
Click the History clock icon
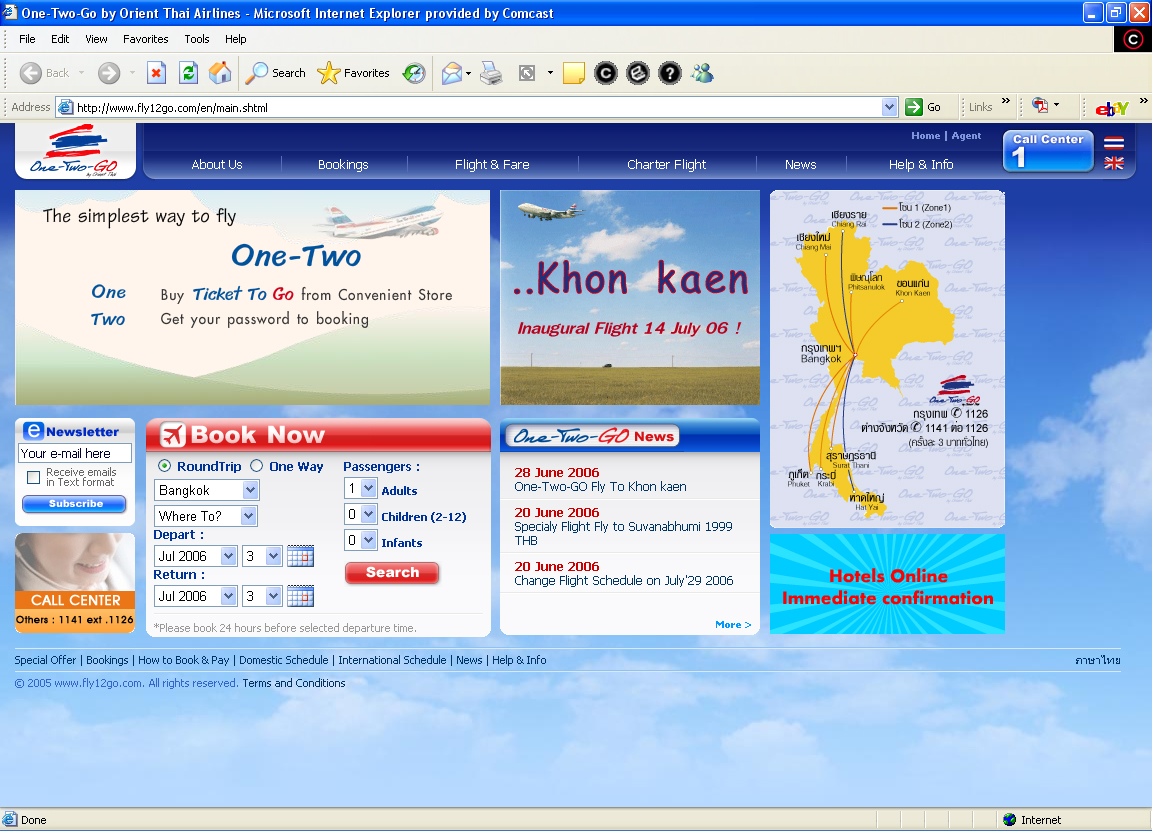click(x=414, y=73)
